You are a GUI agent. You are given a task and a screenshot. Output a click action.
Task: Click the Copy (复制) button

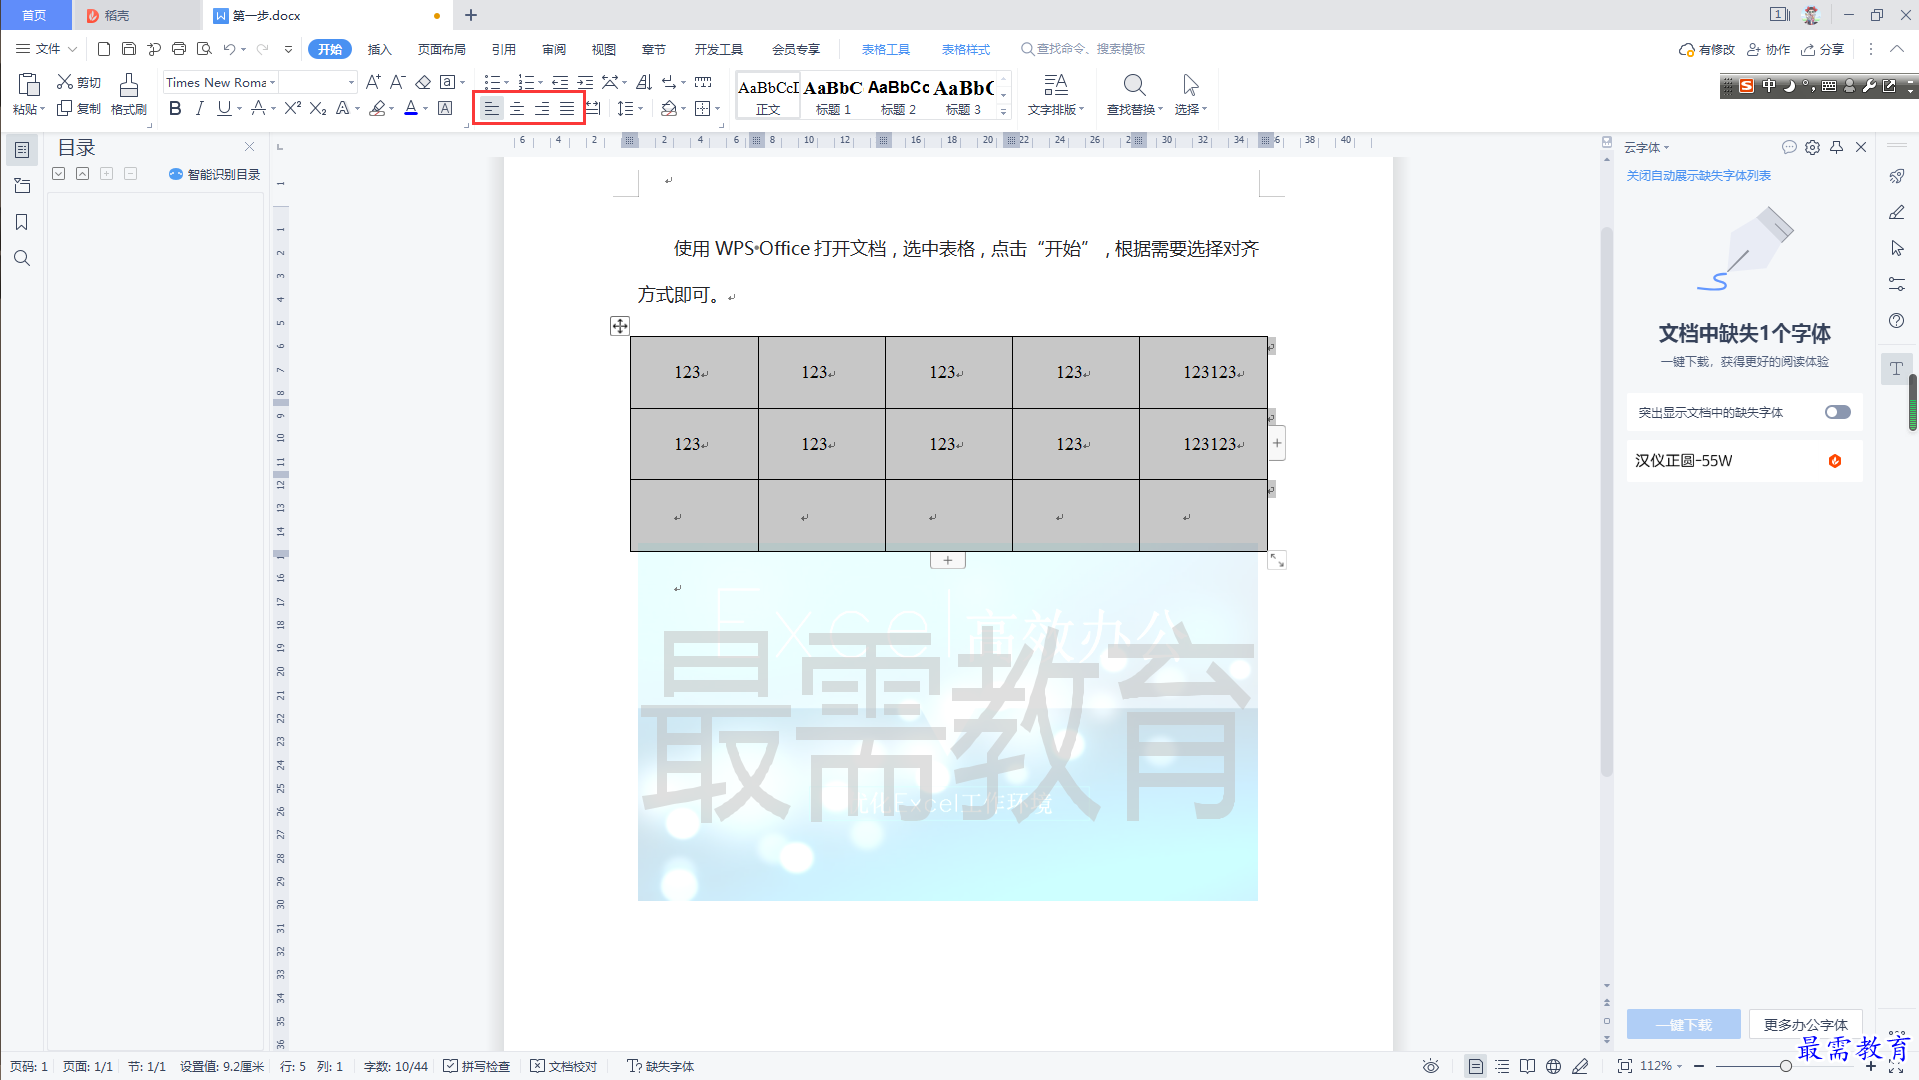(x=79, y=108)
